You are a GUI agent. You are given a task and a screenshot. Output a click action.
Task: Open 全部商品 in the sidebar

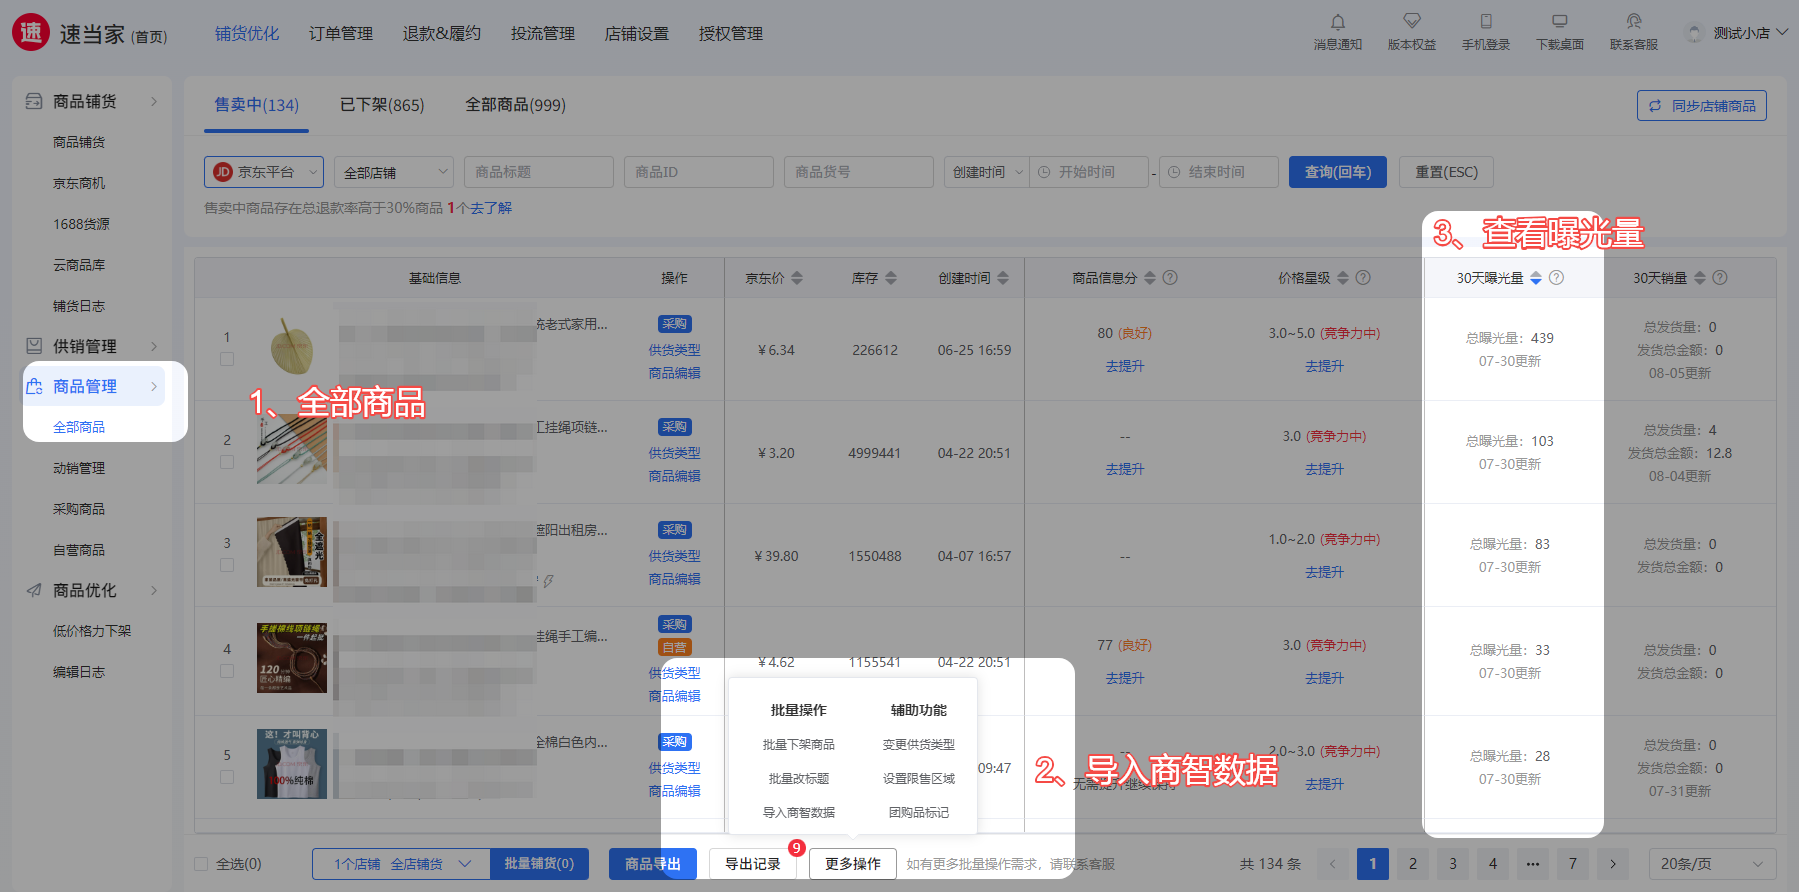79,427
